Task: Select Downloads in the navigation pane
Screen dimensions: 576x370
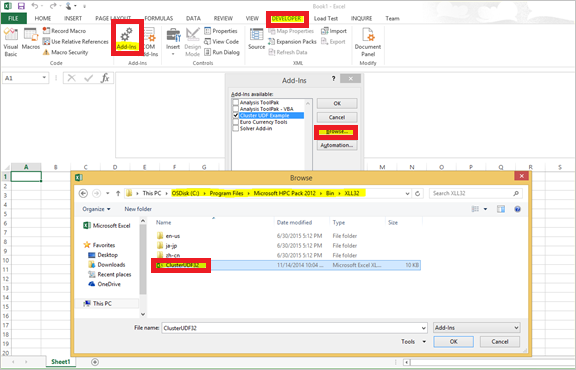Action: point(107,265)
